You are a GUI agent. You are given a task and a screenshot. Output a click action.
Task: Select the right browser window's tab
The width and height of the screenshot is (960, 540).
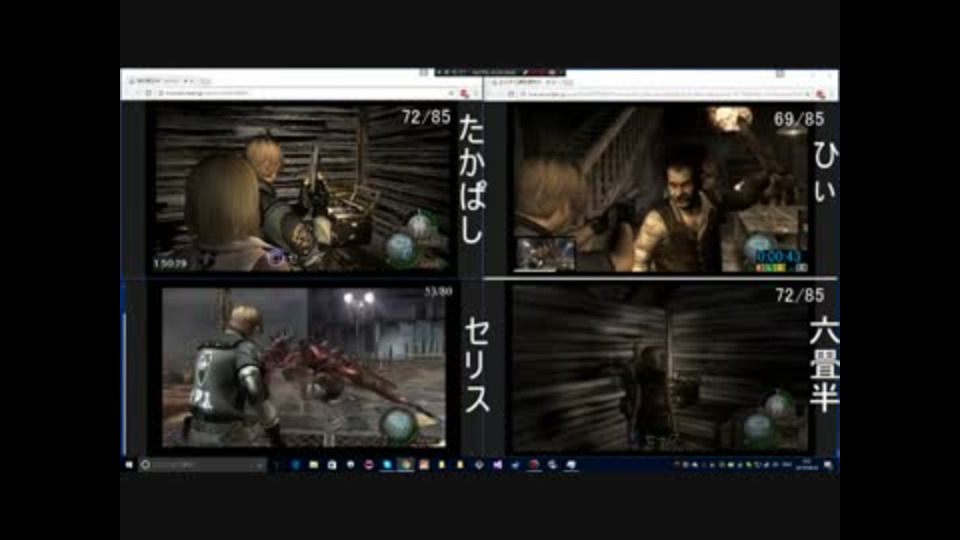[x=529, y=81]
